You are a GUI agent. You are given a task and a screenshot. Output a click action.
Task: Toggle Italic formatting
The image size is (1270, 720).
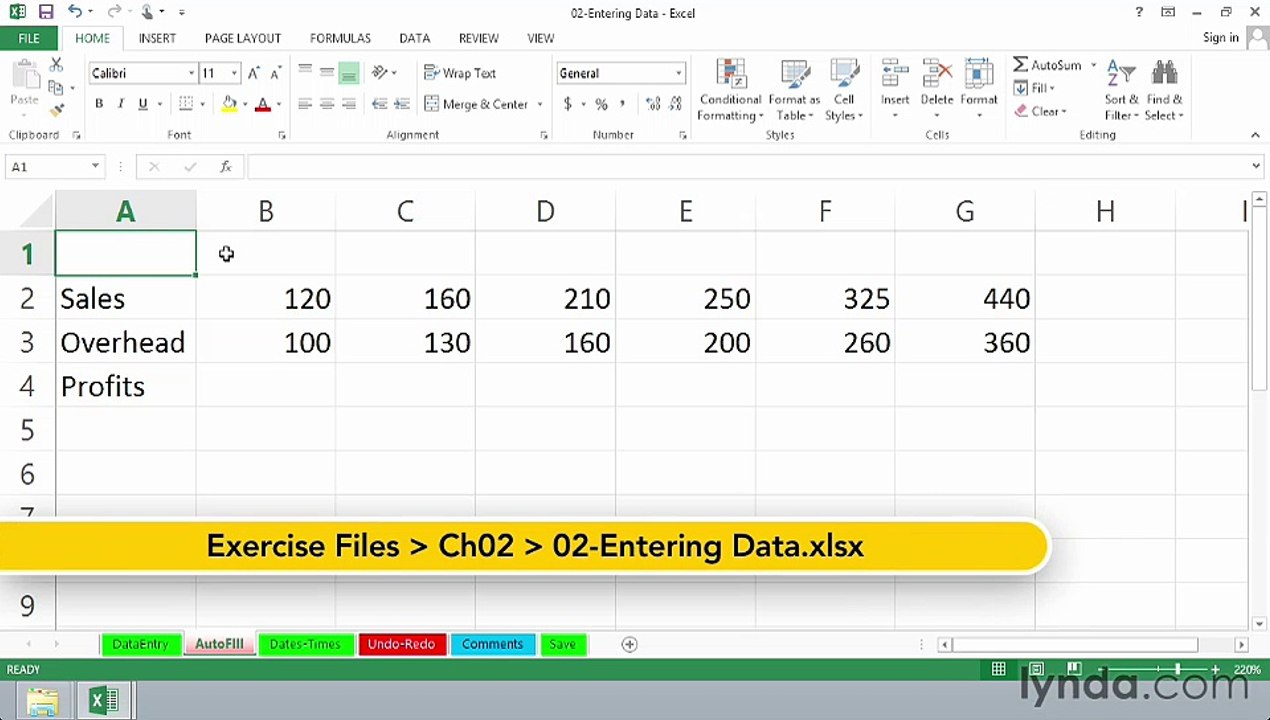point(121,104)
